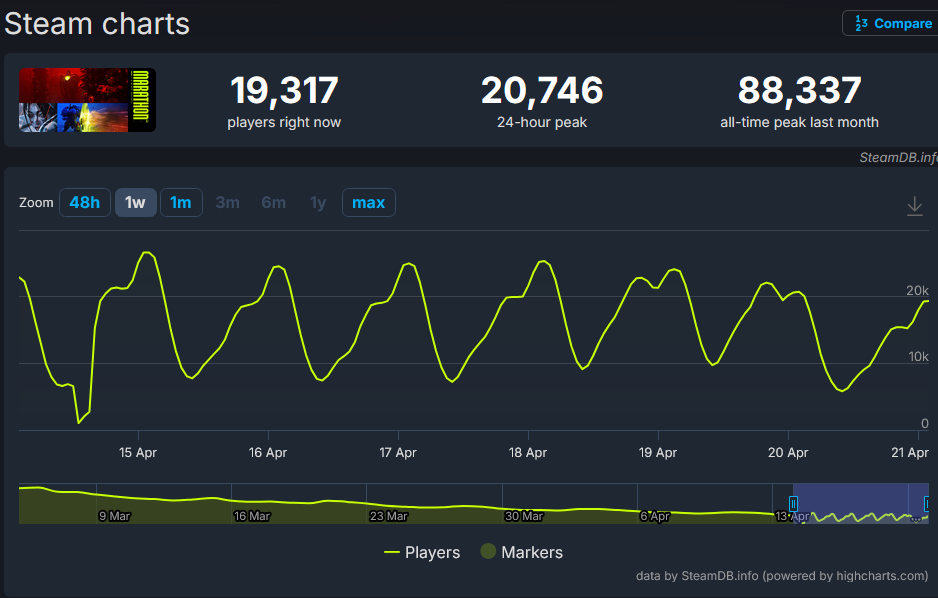
Task: Grab the left navigator range handle
Action: click(793, 504)
